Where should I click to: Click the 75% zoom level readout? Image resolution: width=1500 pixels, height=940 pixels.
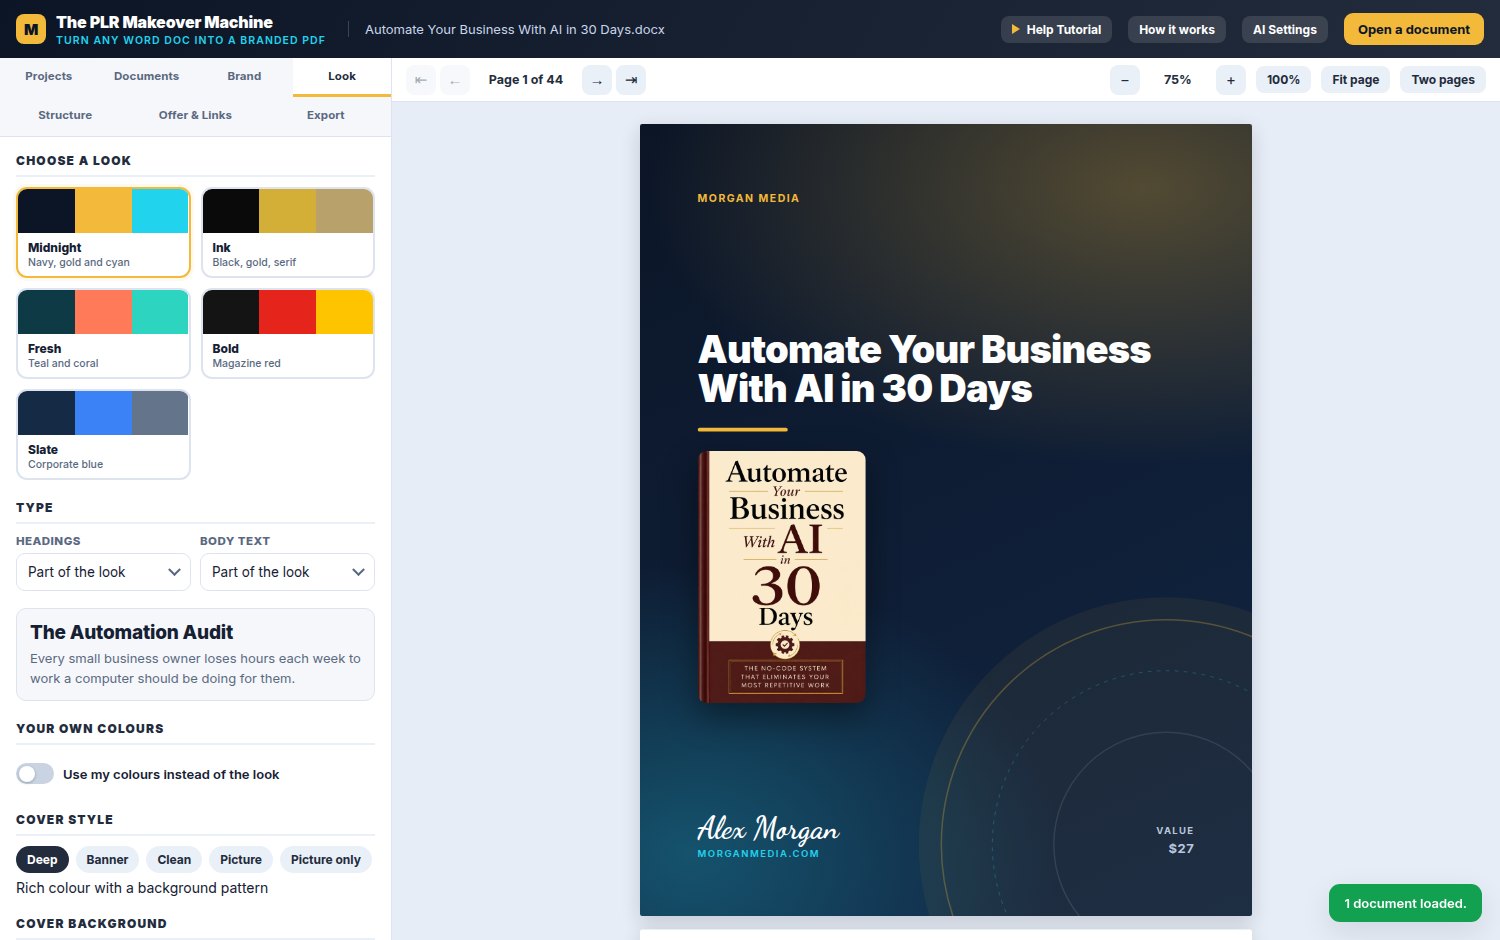click(1178, 80)
